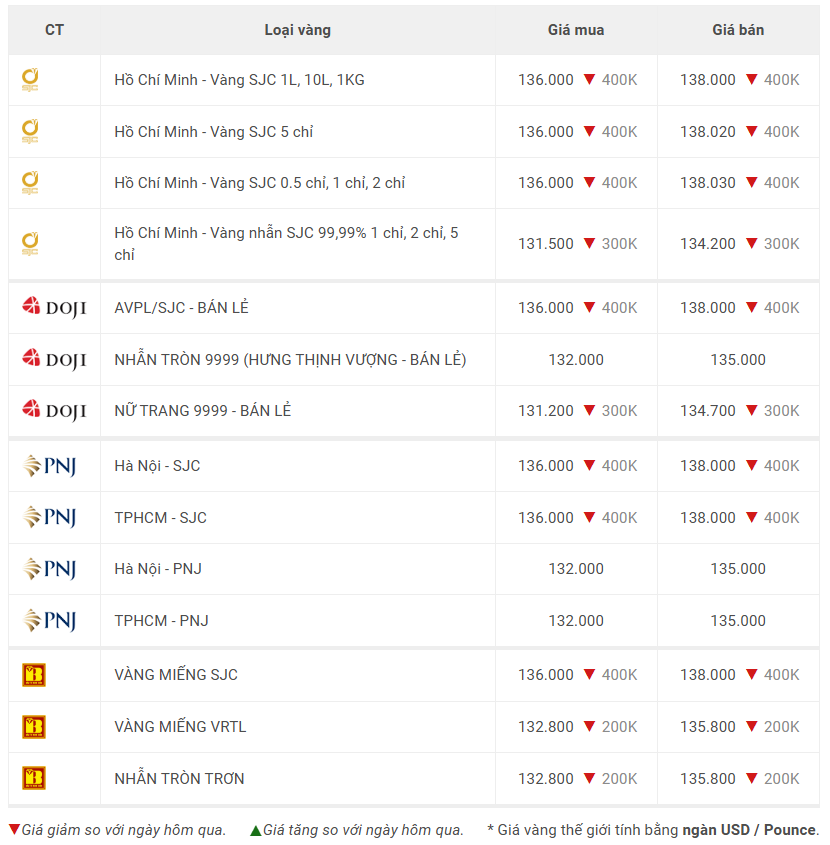Select DOJI logo in AVPL/SJC - BÁN LẺ row

coord(54,308)
